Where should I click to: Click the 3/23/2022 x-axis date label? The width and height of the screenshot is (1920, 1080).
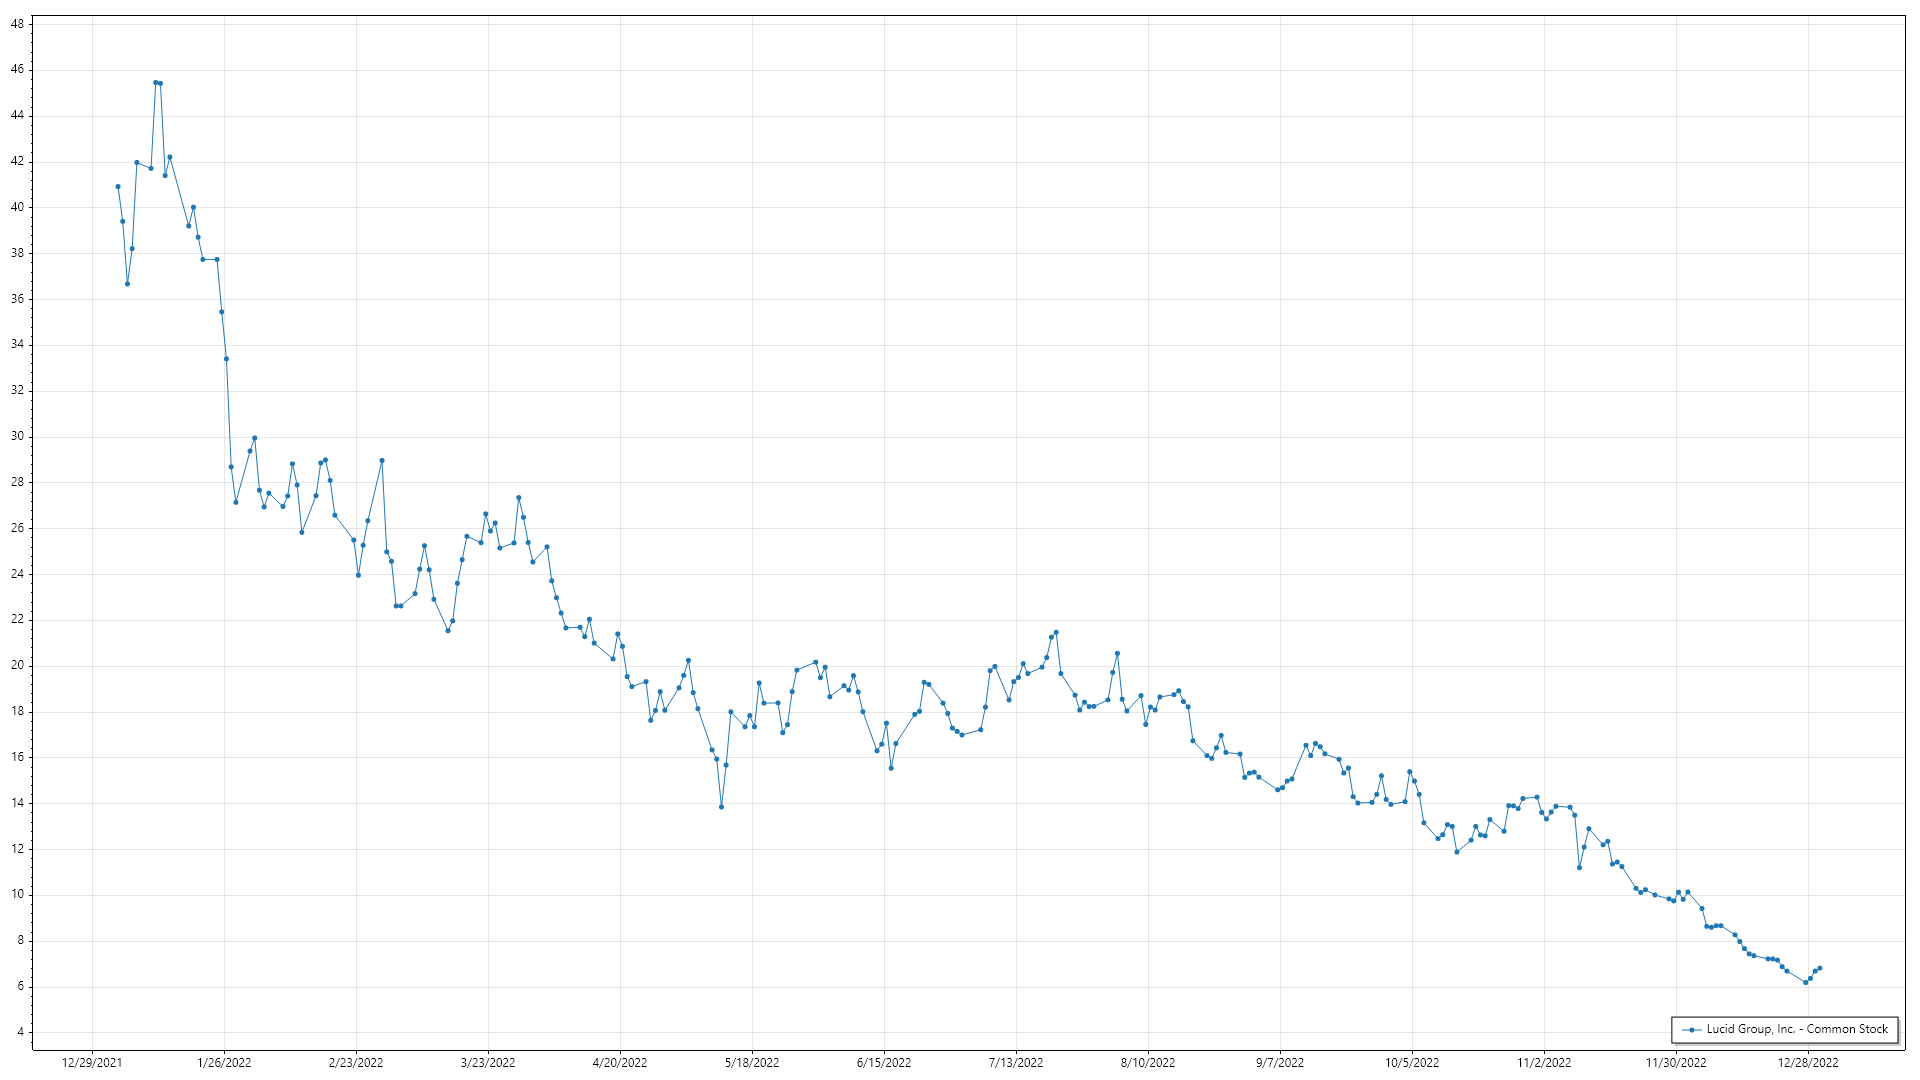[x=488, y=1063]
